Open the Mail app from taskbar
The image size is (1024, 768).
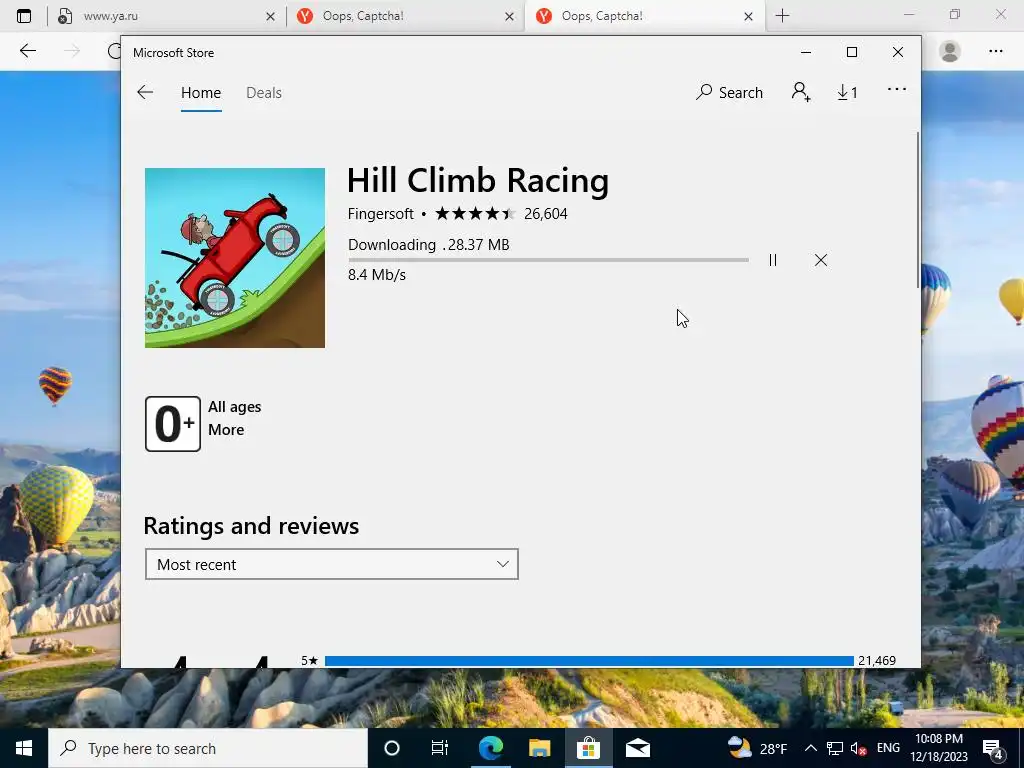pyautogui.click(x=637, y=748)
